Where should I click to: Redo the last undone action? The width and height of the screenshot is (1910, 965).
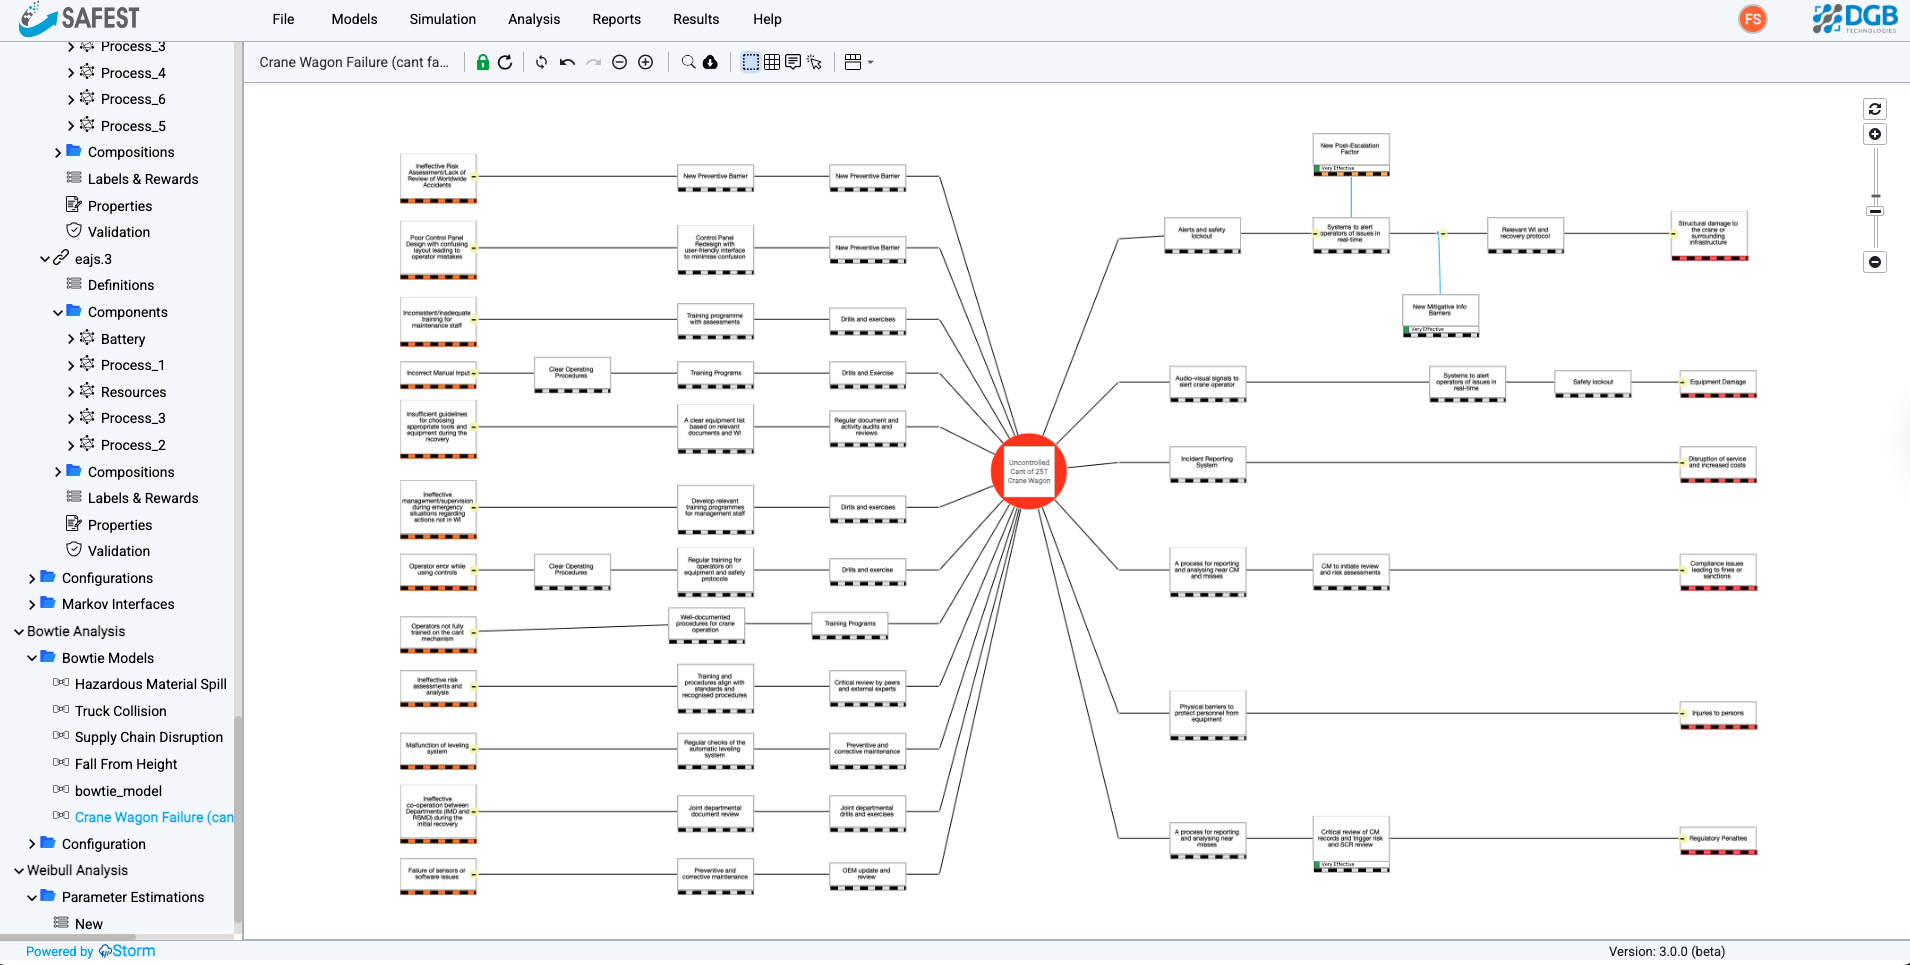click(593, 62)
